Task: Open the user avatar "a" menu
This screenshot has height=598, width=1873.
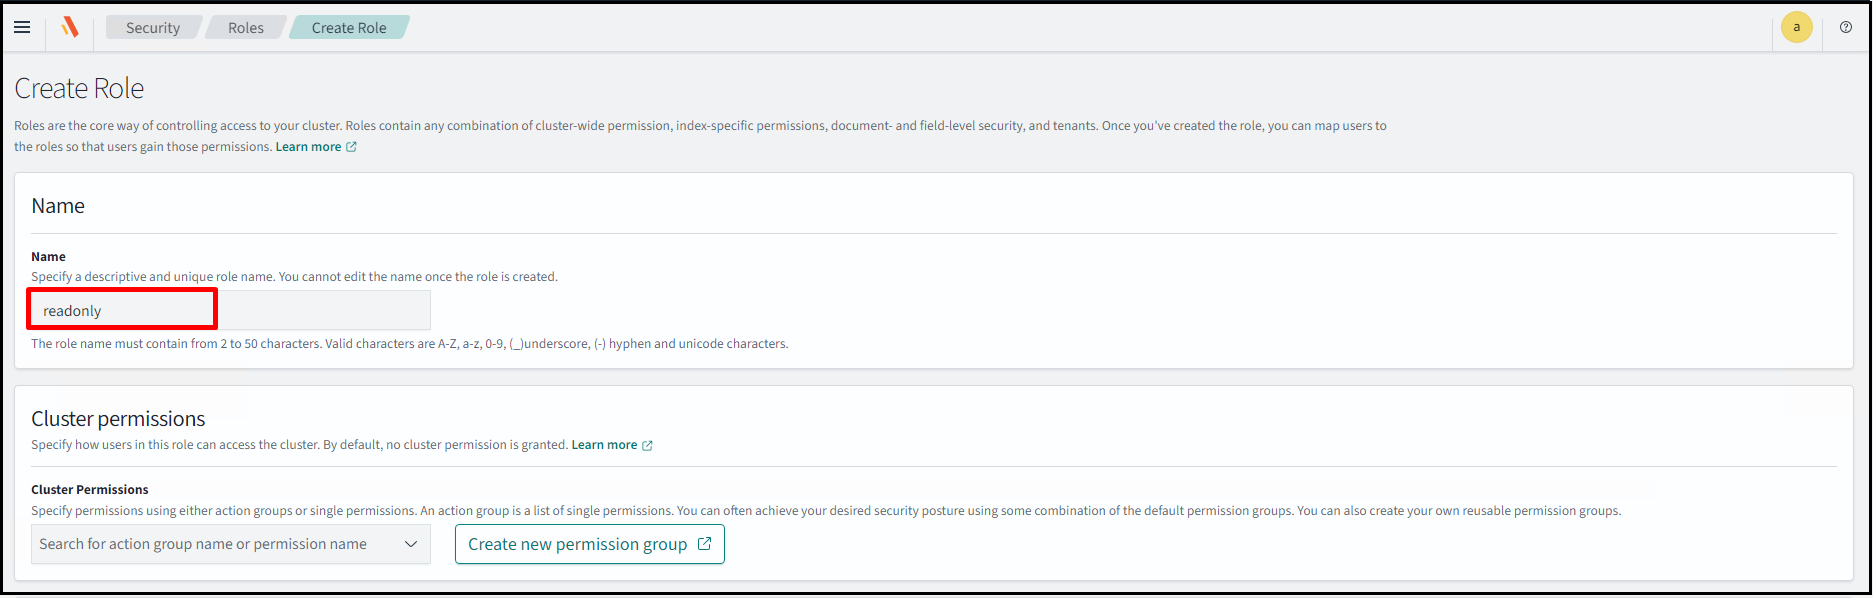Action: pyautogui.click(x=1796, y=28)
